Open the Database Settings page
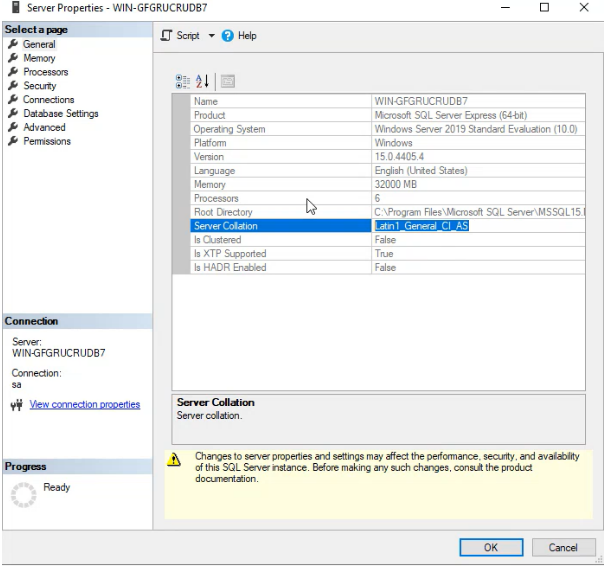The height and width of the screenshot is (568, 606). point(61,114)
